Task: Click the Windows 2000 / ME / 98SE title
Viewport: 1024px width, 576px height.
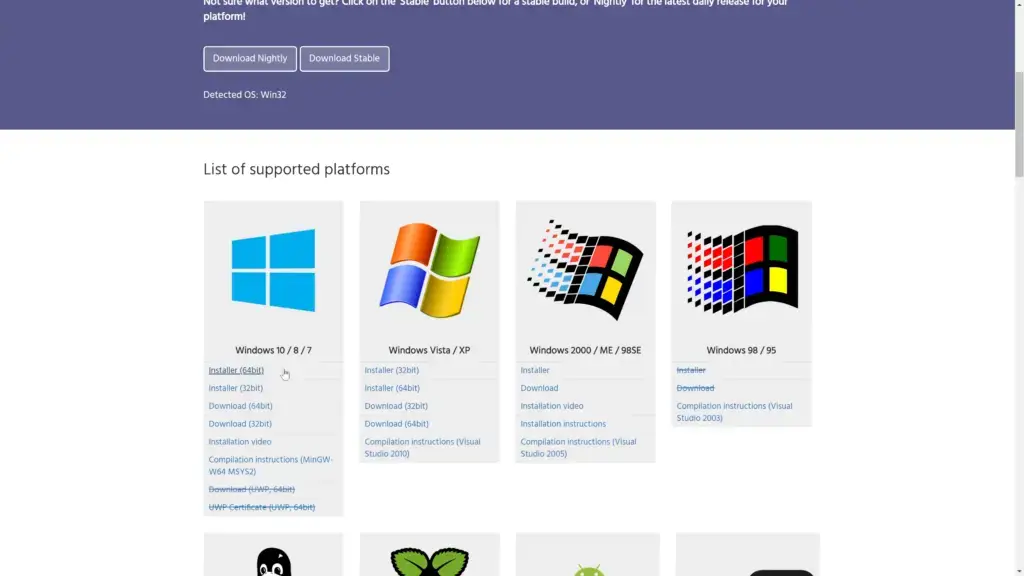Action: pos(585,351)
